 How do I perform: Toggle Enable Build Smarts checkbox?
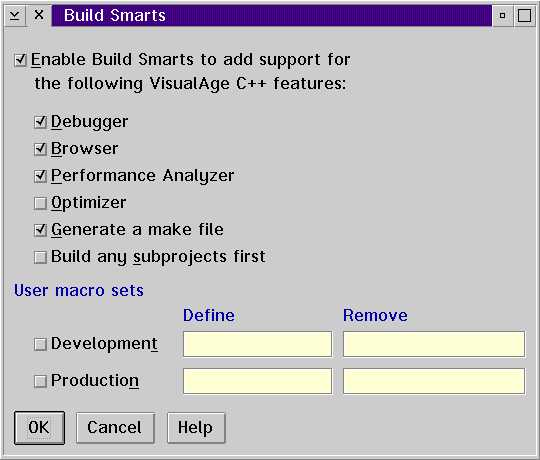click(20, 60)
